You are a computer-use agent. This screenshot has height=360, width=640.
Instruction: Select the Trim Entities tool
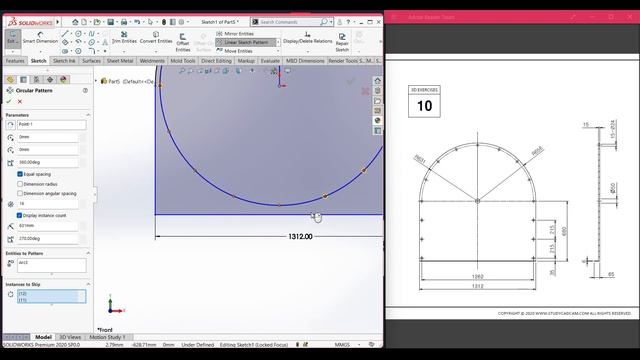coord(124,38)
